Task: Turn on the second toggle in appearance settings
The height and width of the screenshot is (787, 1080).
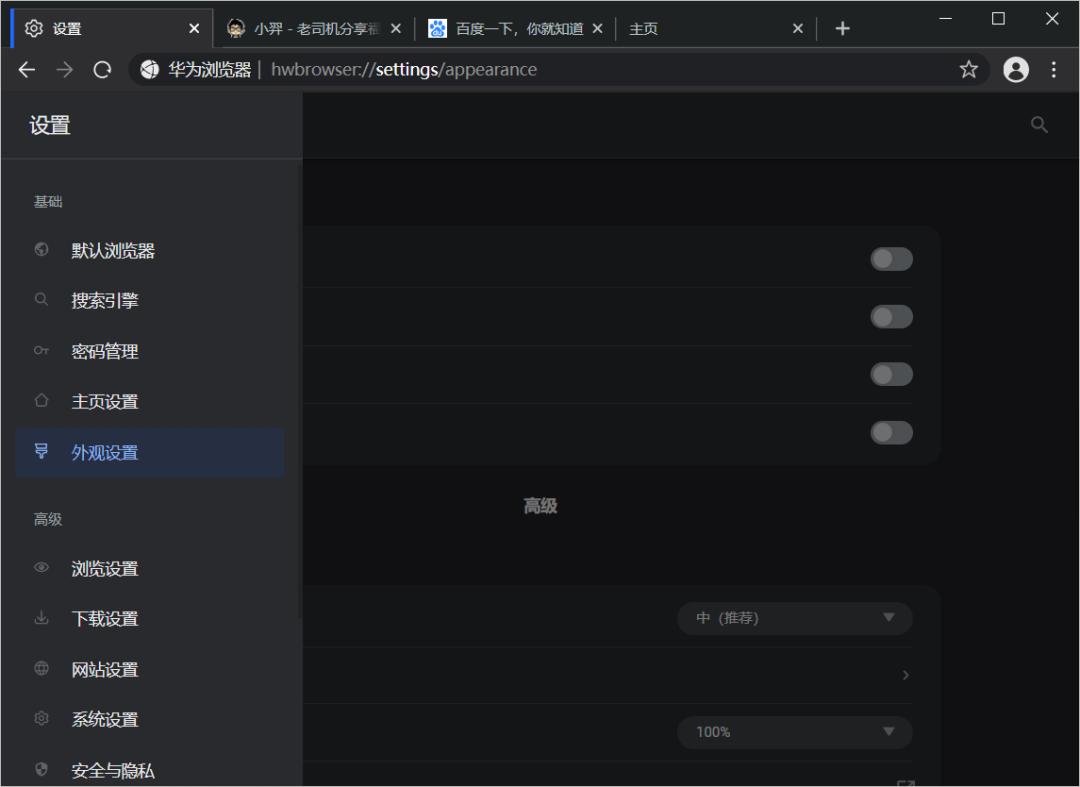Action: 890,317
